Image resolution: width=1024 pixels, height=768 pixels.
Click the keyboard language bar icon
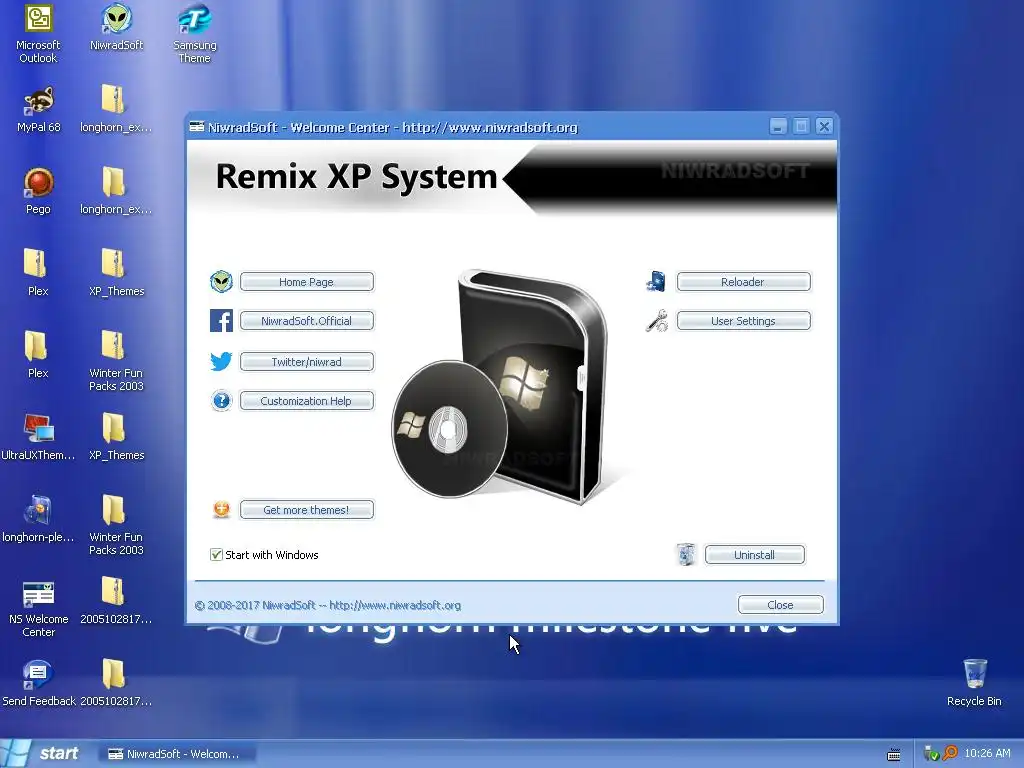[x=893, y=755]
